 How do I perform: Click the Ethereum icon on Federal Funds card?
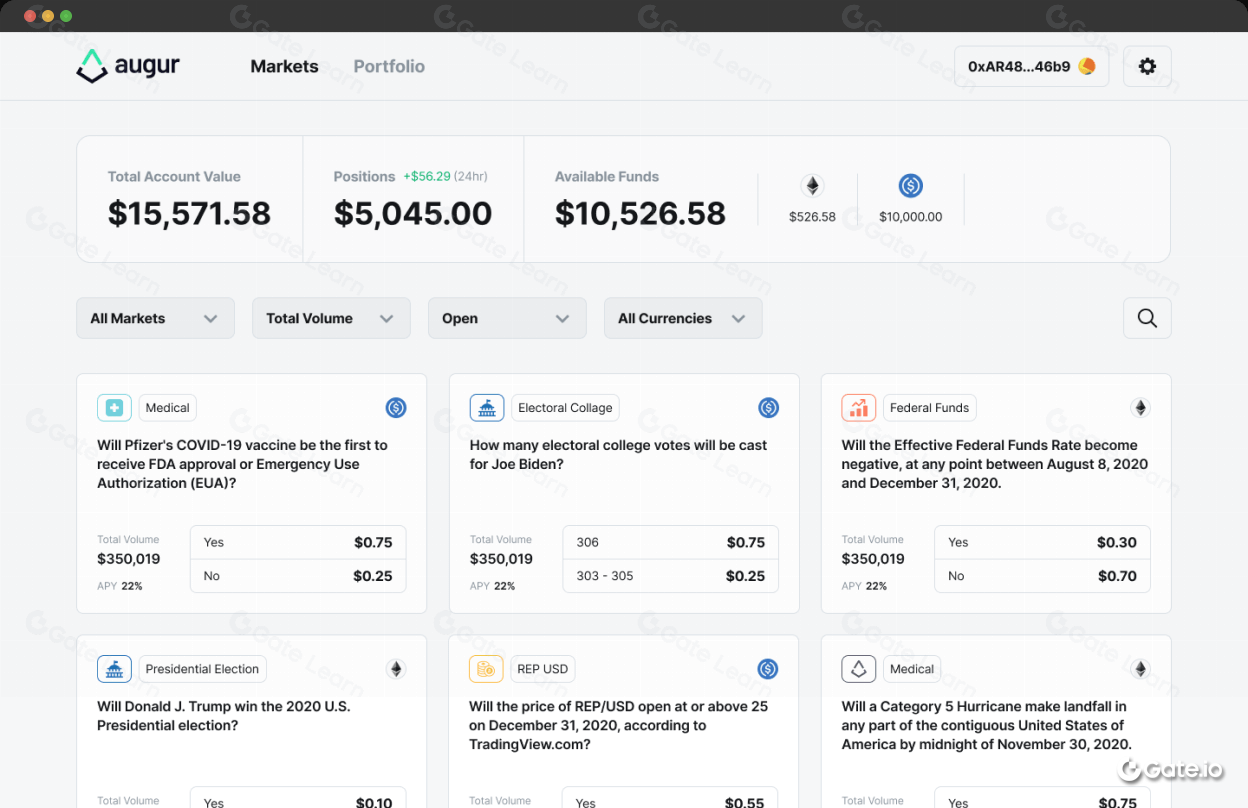1140,408
